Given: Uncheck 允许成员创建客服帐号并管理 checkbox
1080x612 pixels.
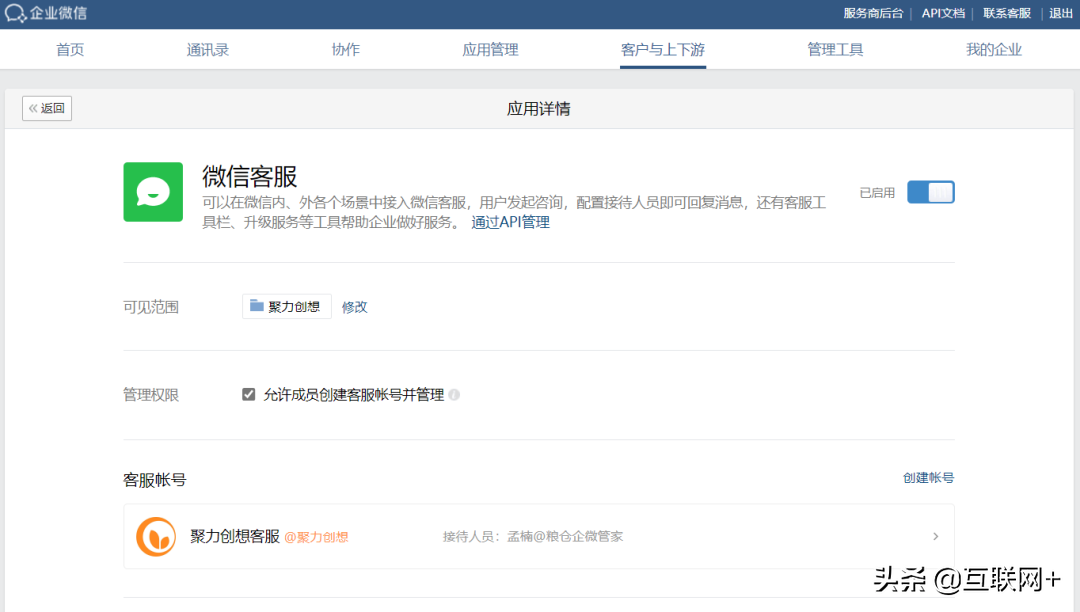Looking at the screenshot, I should click(x=249, y=394).
